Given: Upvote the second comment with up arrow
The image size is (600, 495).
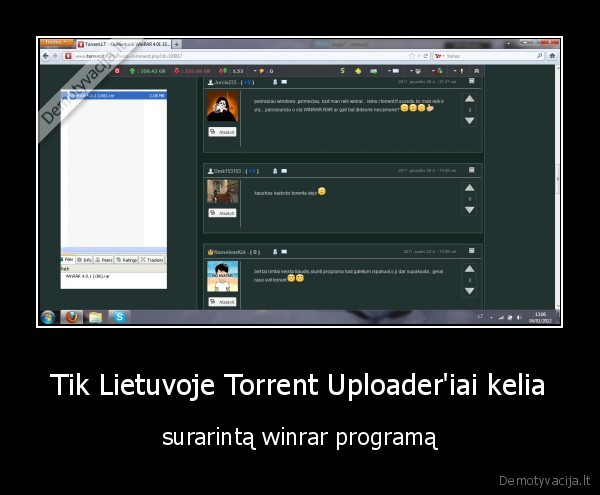Looking at the screenshot, I should pos(470,188).
